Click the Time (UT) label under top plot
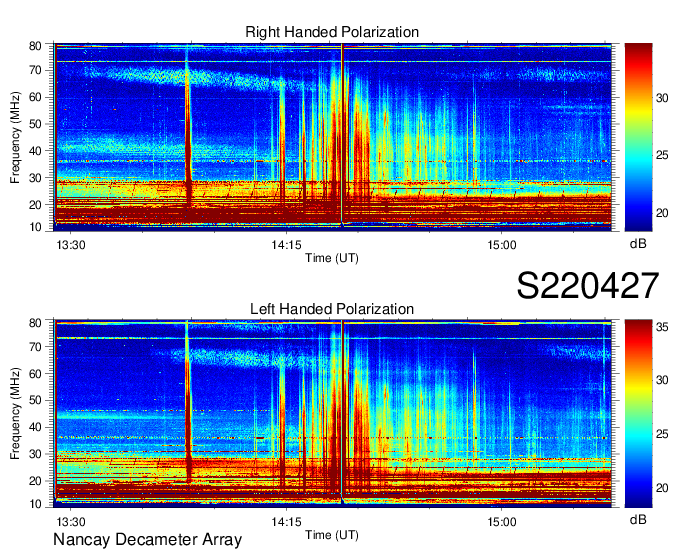Image resolution: width=680 pixels, height=552 pixels. click(x=332, y=258)
